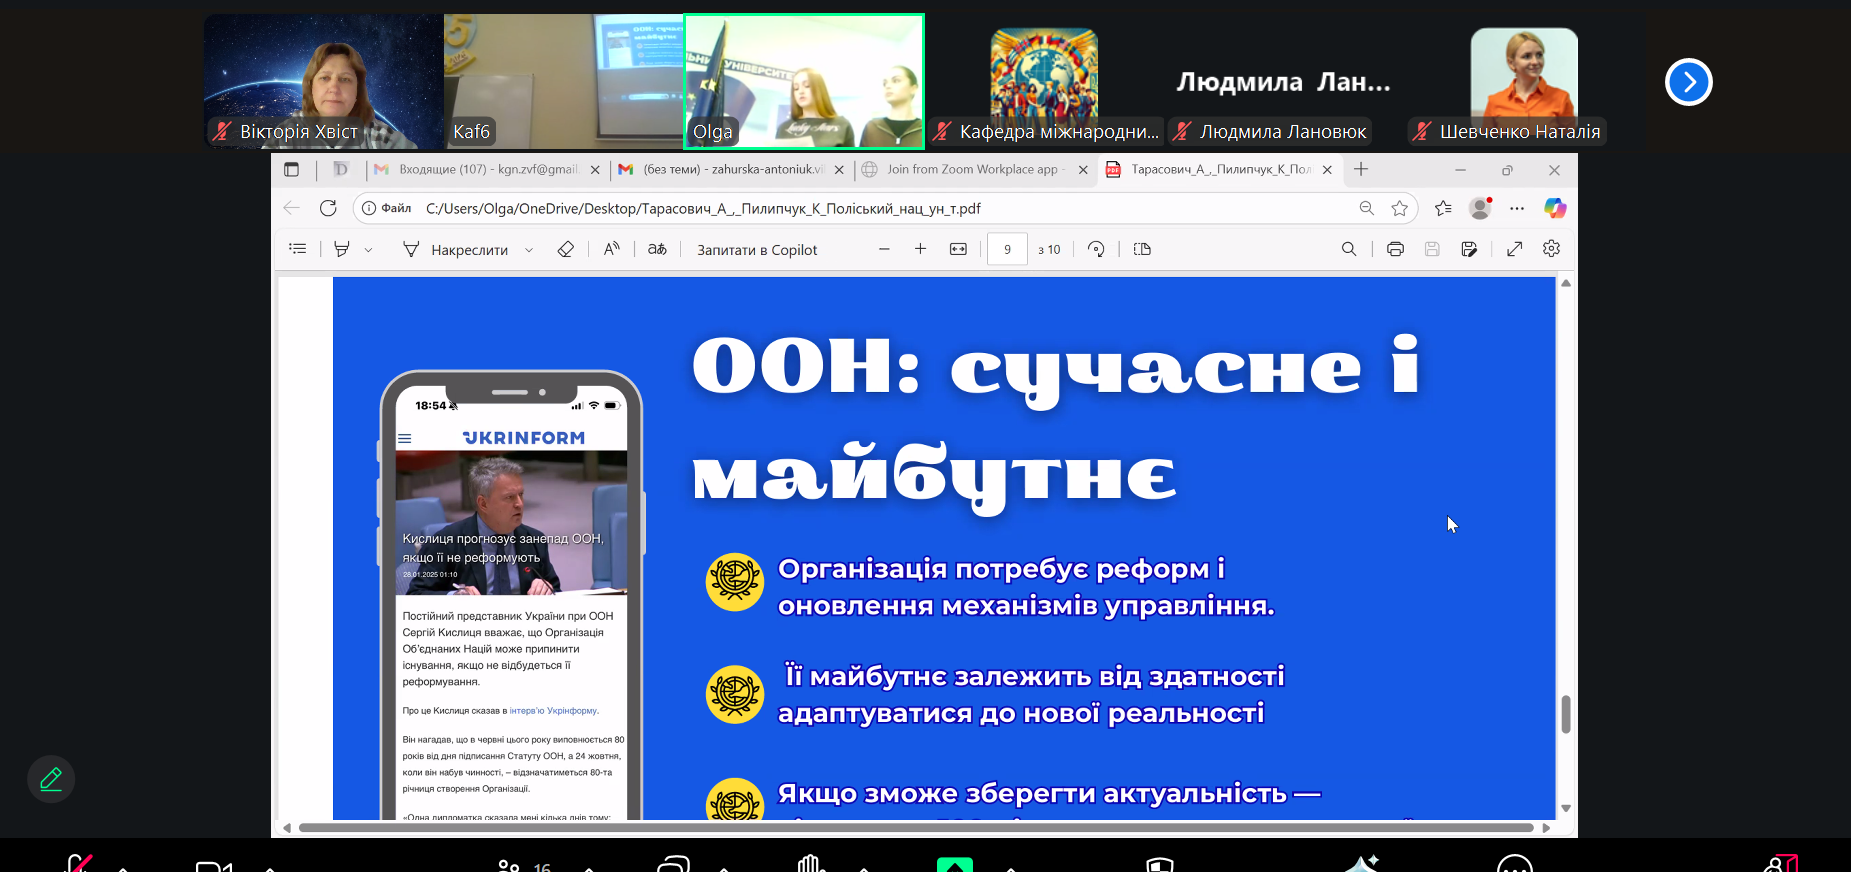Enter full screen PDF view
The image size is (1851, 872).
click(1515, 249)
